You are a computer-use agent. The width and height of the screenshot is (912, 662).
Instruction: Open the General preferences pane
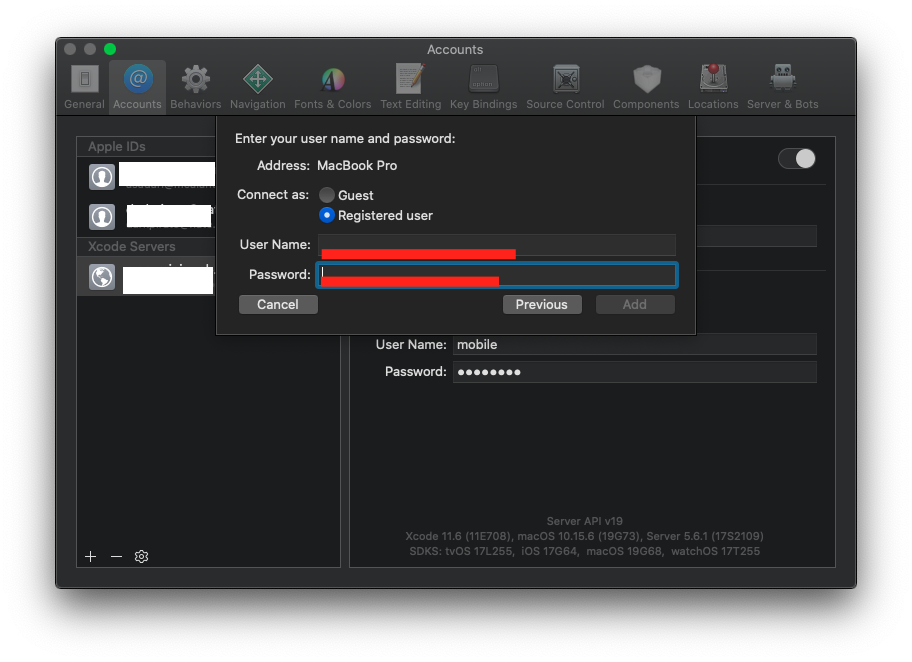84,87
